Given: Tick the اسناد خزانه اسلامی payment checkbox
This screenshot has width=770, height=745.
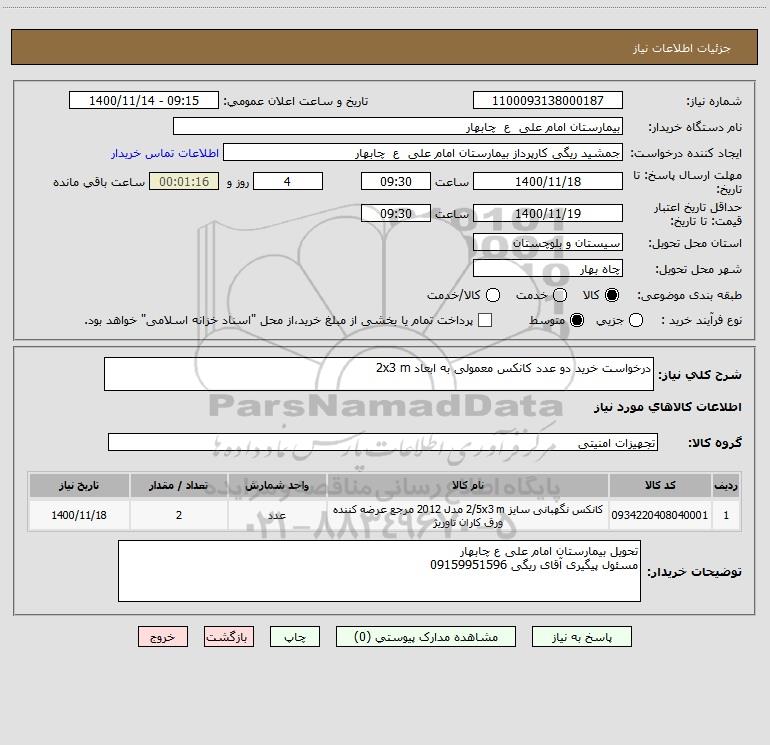Looking at the screenshot, I should click(x=485, y=320).
